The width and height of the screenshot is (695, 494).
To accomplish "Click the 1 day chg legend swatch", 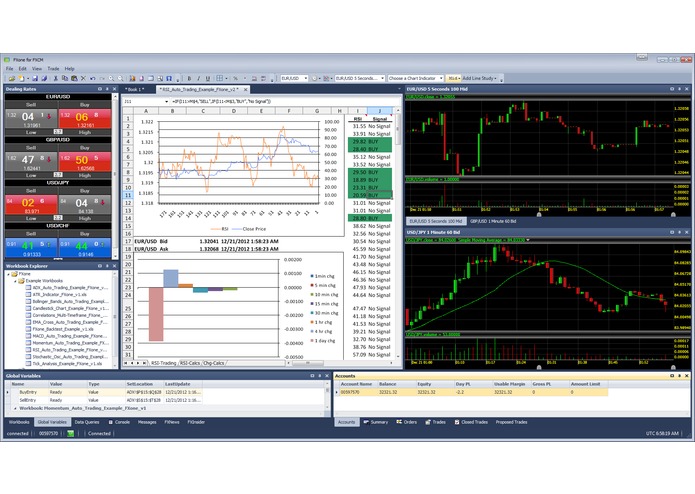I will [312, 341].
